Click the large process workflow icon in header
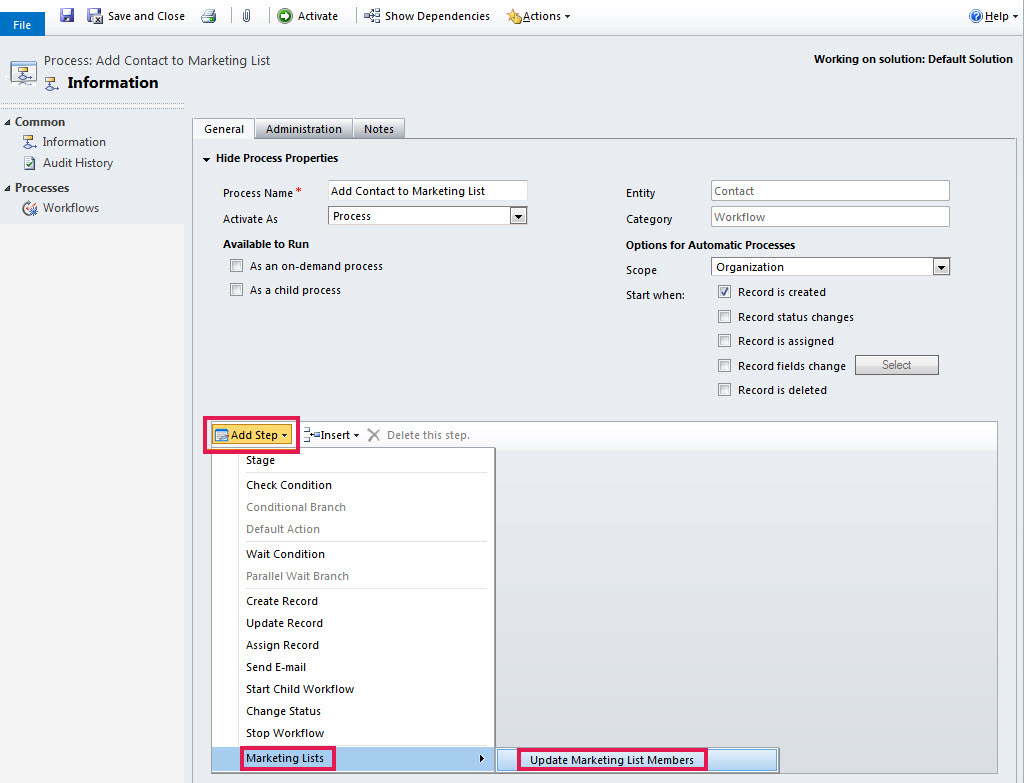1024x783 pixels. point(24,73)
